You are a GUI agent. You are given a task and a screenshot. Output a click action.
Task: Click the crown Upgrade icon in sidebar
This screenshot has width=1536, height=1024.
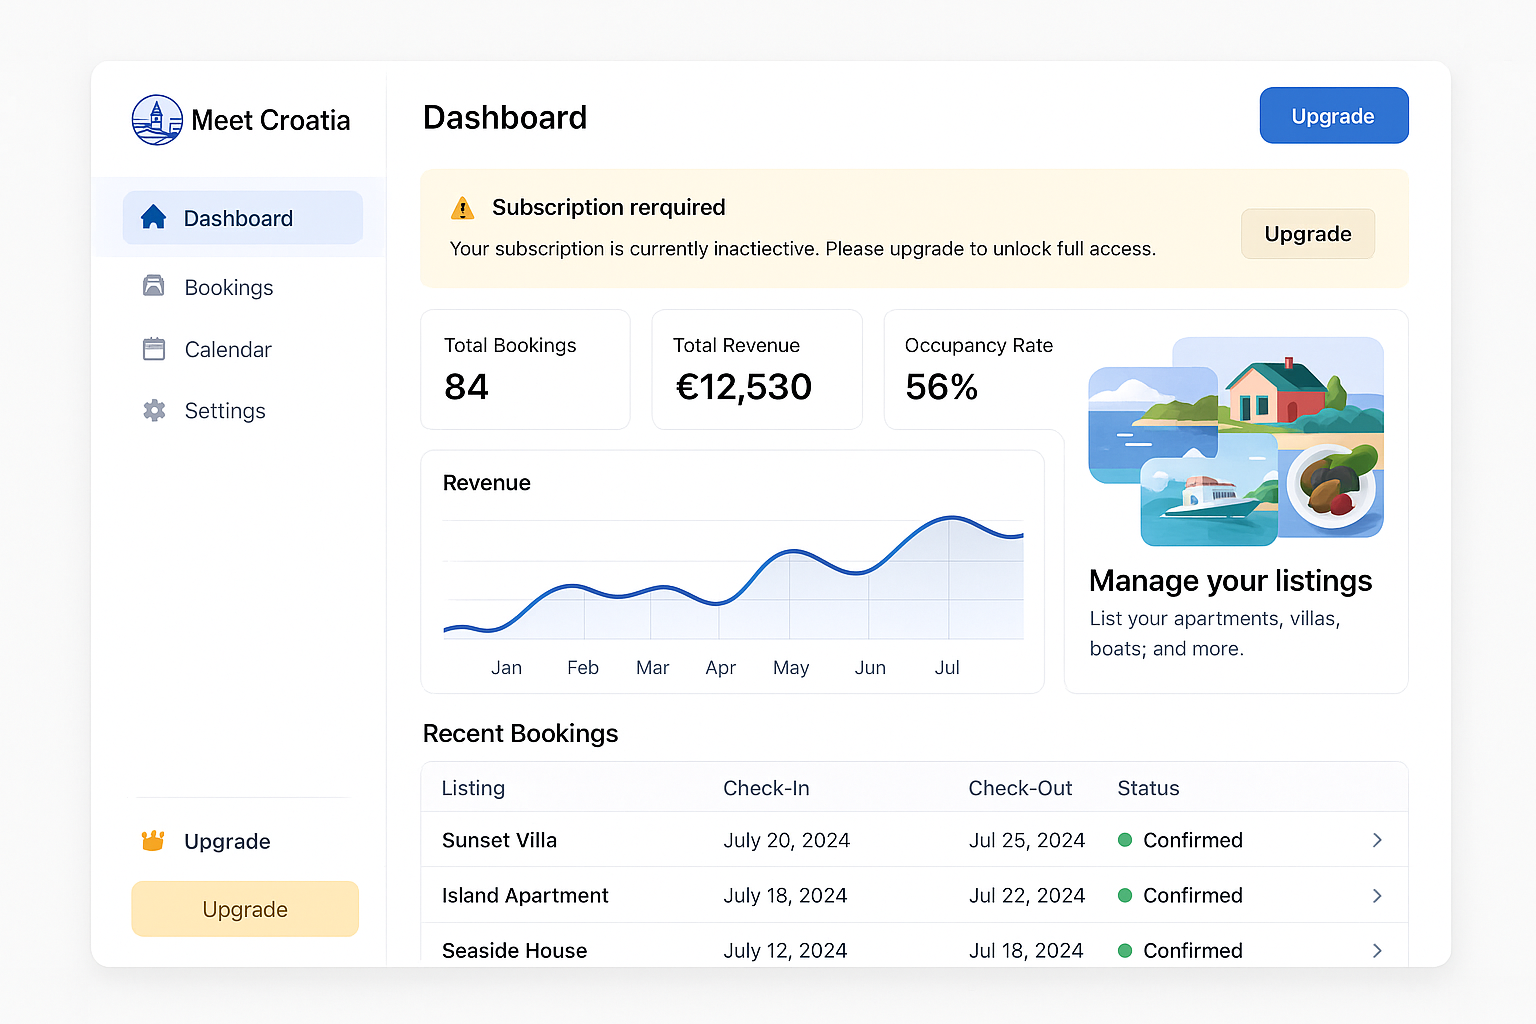[x=153, y=841]
